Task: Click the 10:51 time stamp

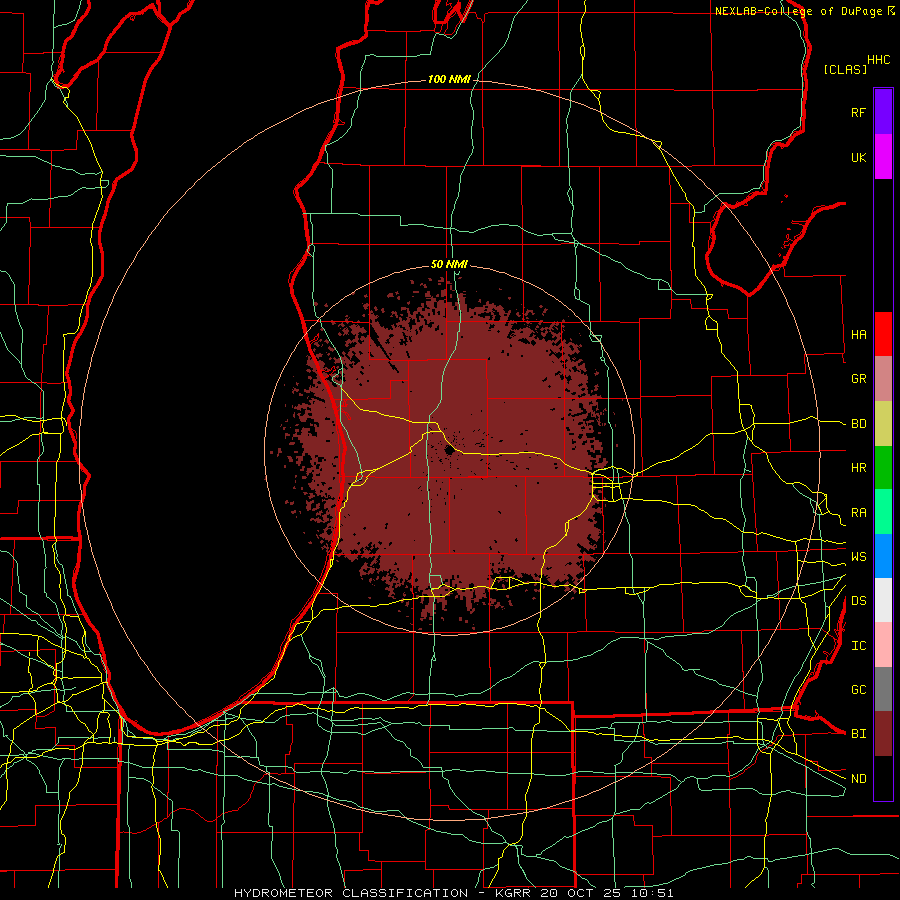Action: tap(651, 893)
